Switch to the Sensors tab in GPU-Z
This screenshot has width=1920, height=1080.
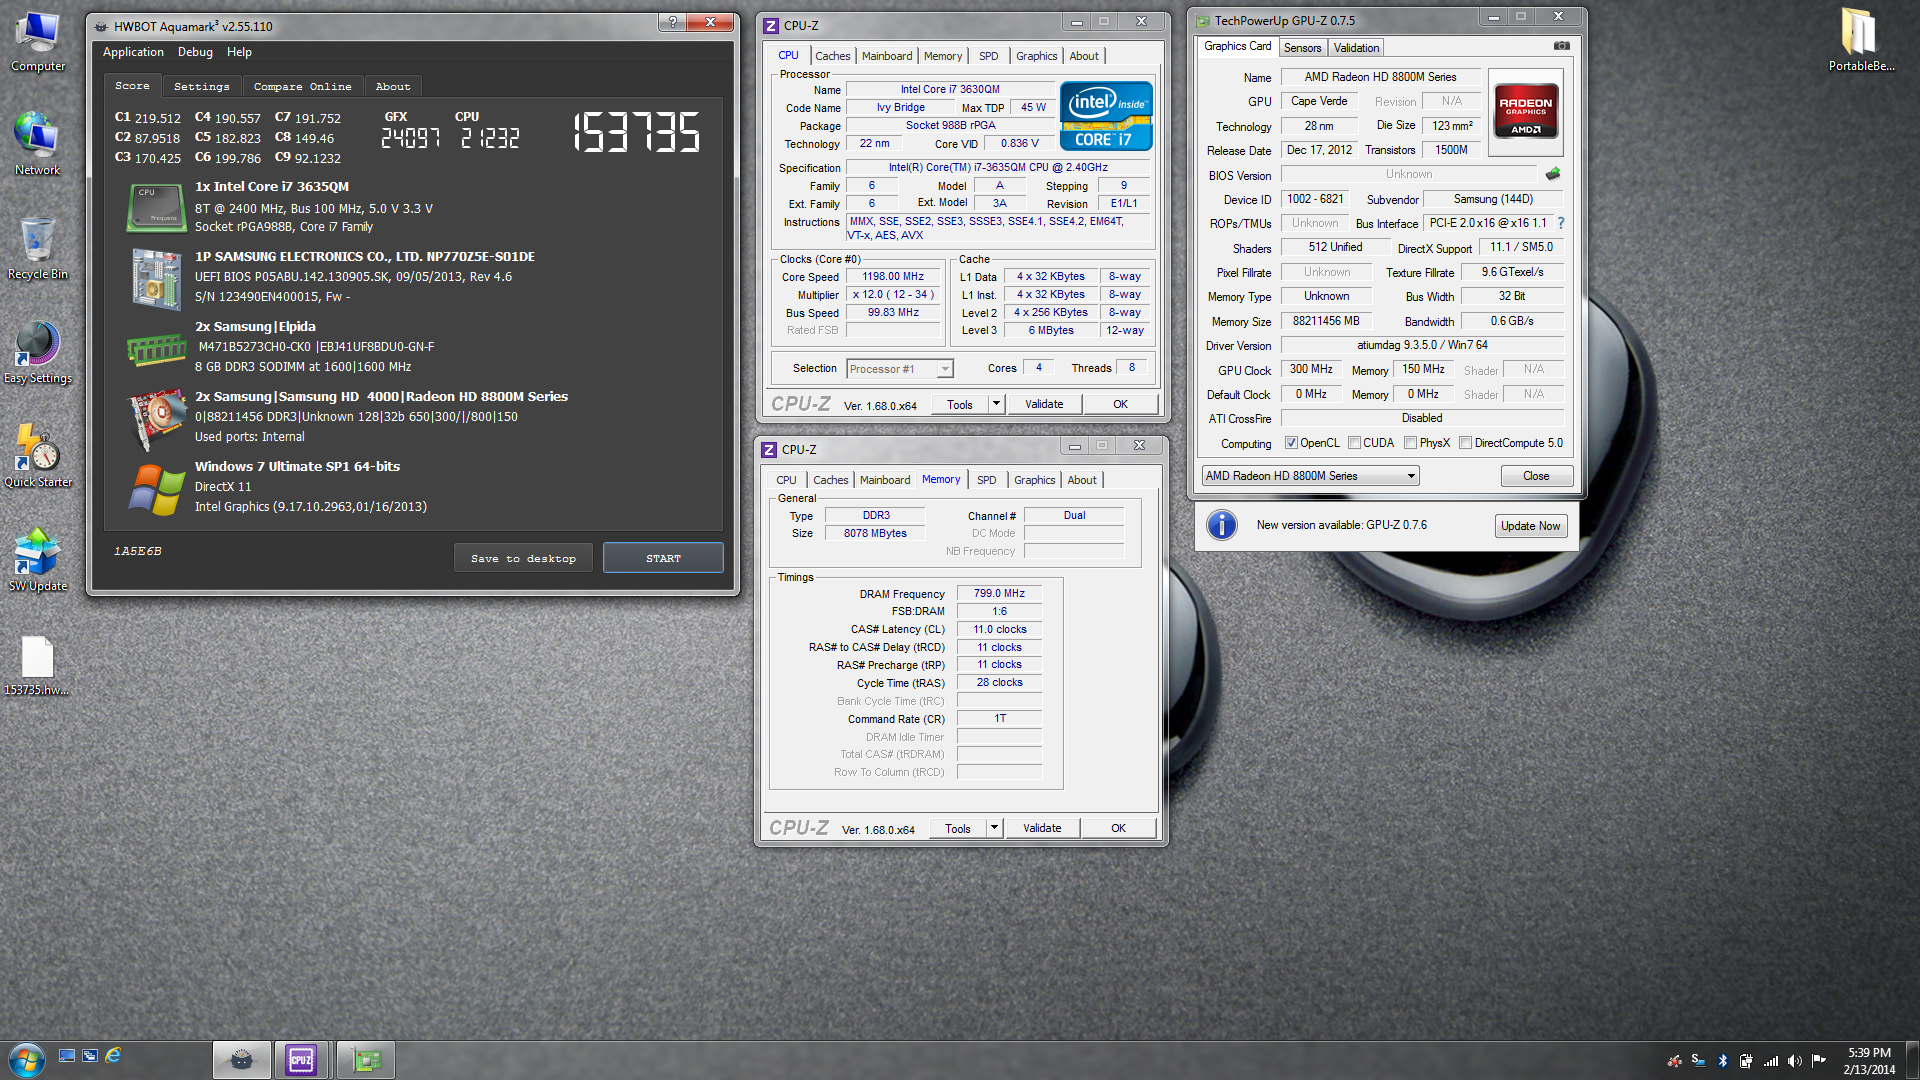[1302, 48]
